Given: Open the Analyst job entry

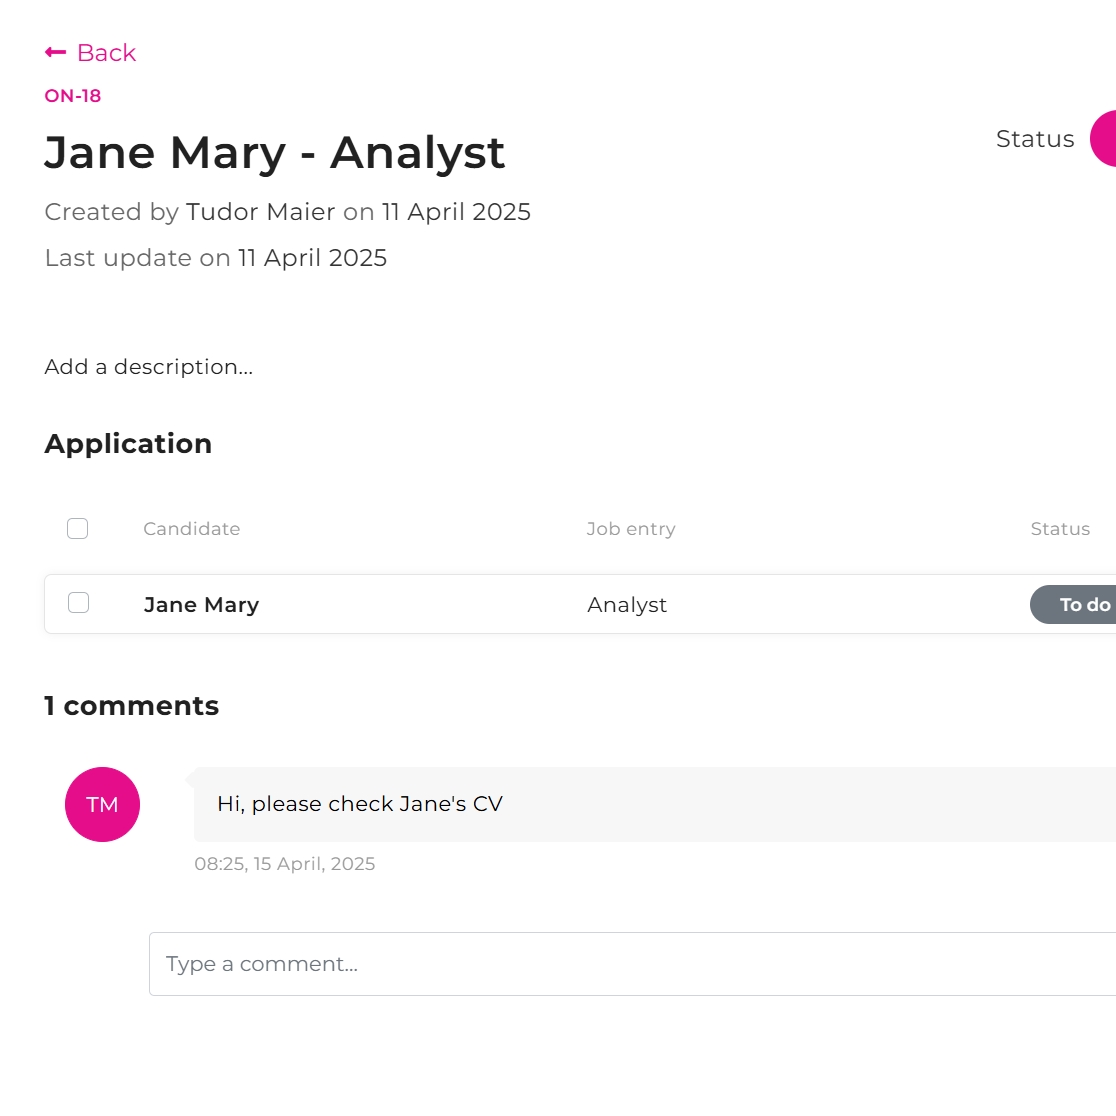Looking at the screenshot, I should (627, 605).
